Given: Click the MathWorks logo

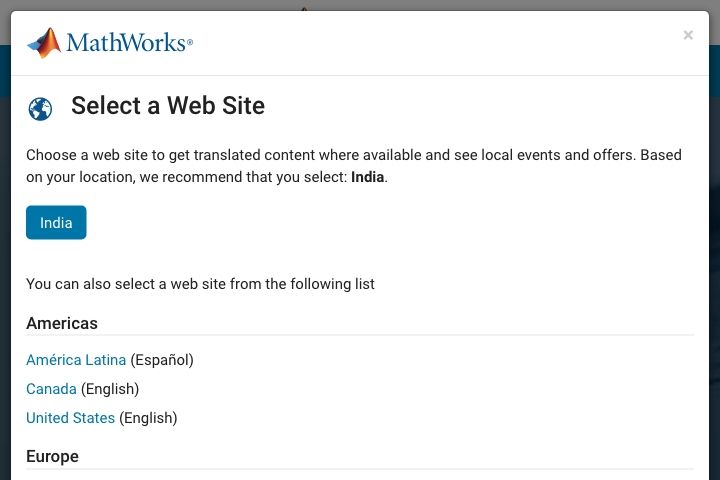Looking at the screenshot, I should tap(110, 43).
